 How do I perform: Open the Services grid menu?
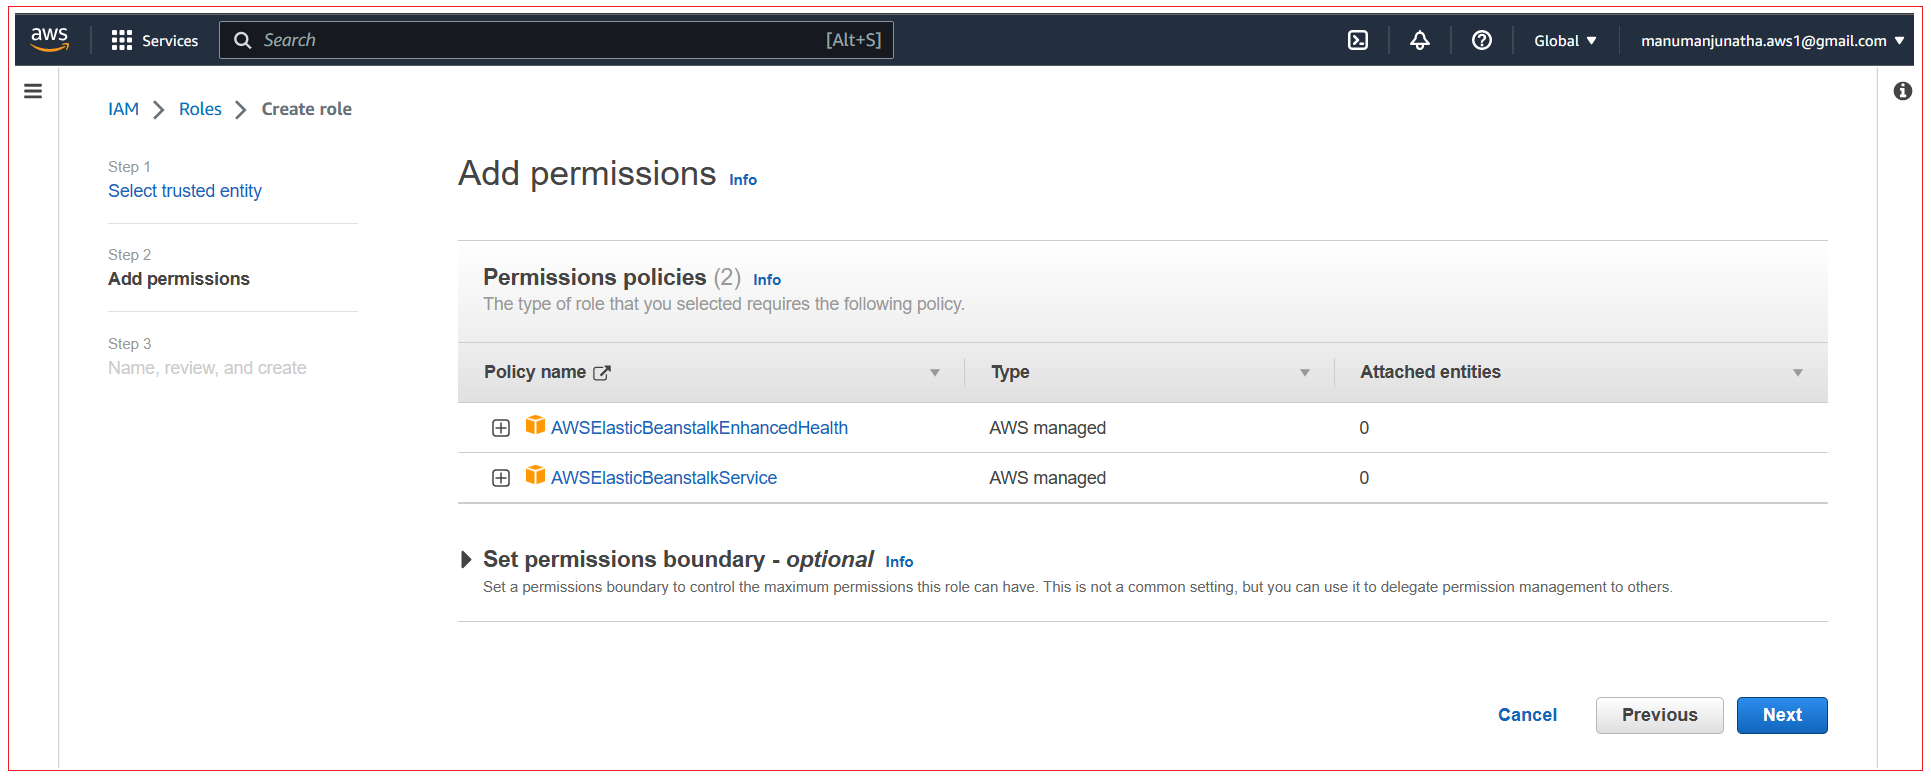pyautogui.click(x=122, y=40)
